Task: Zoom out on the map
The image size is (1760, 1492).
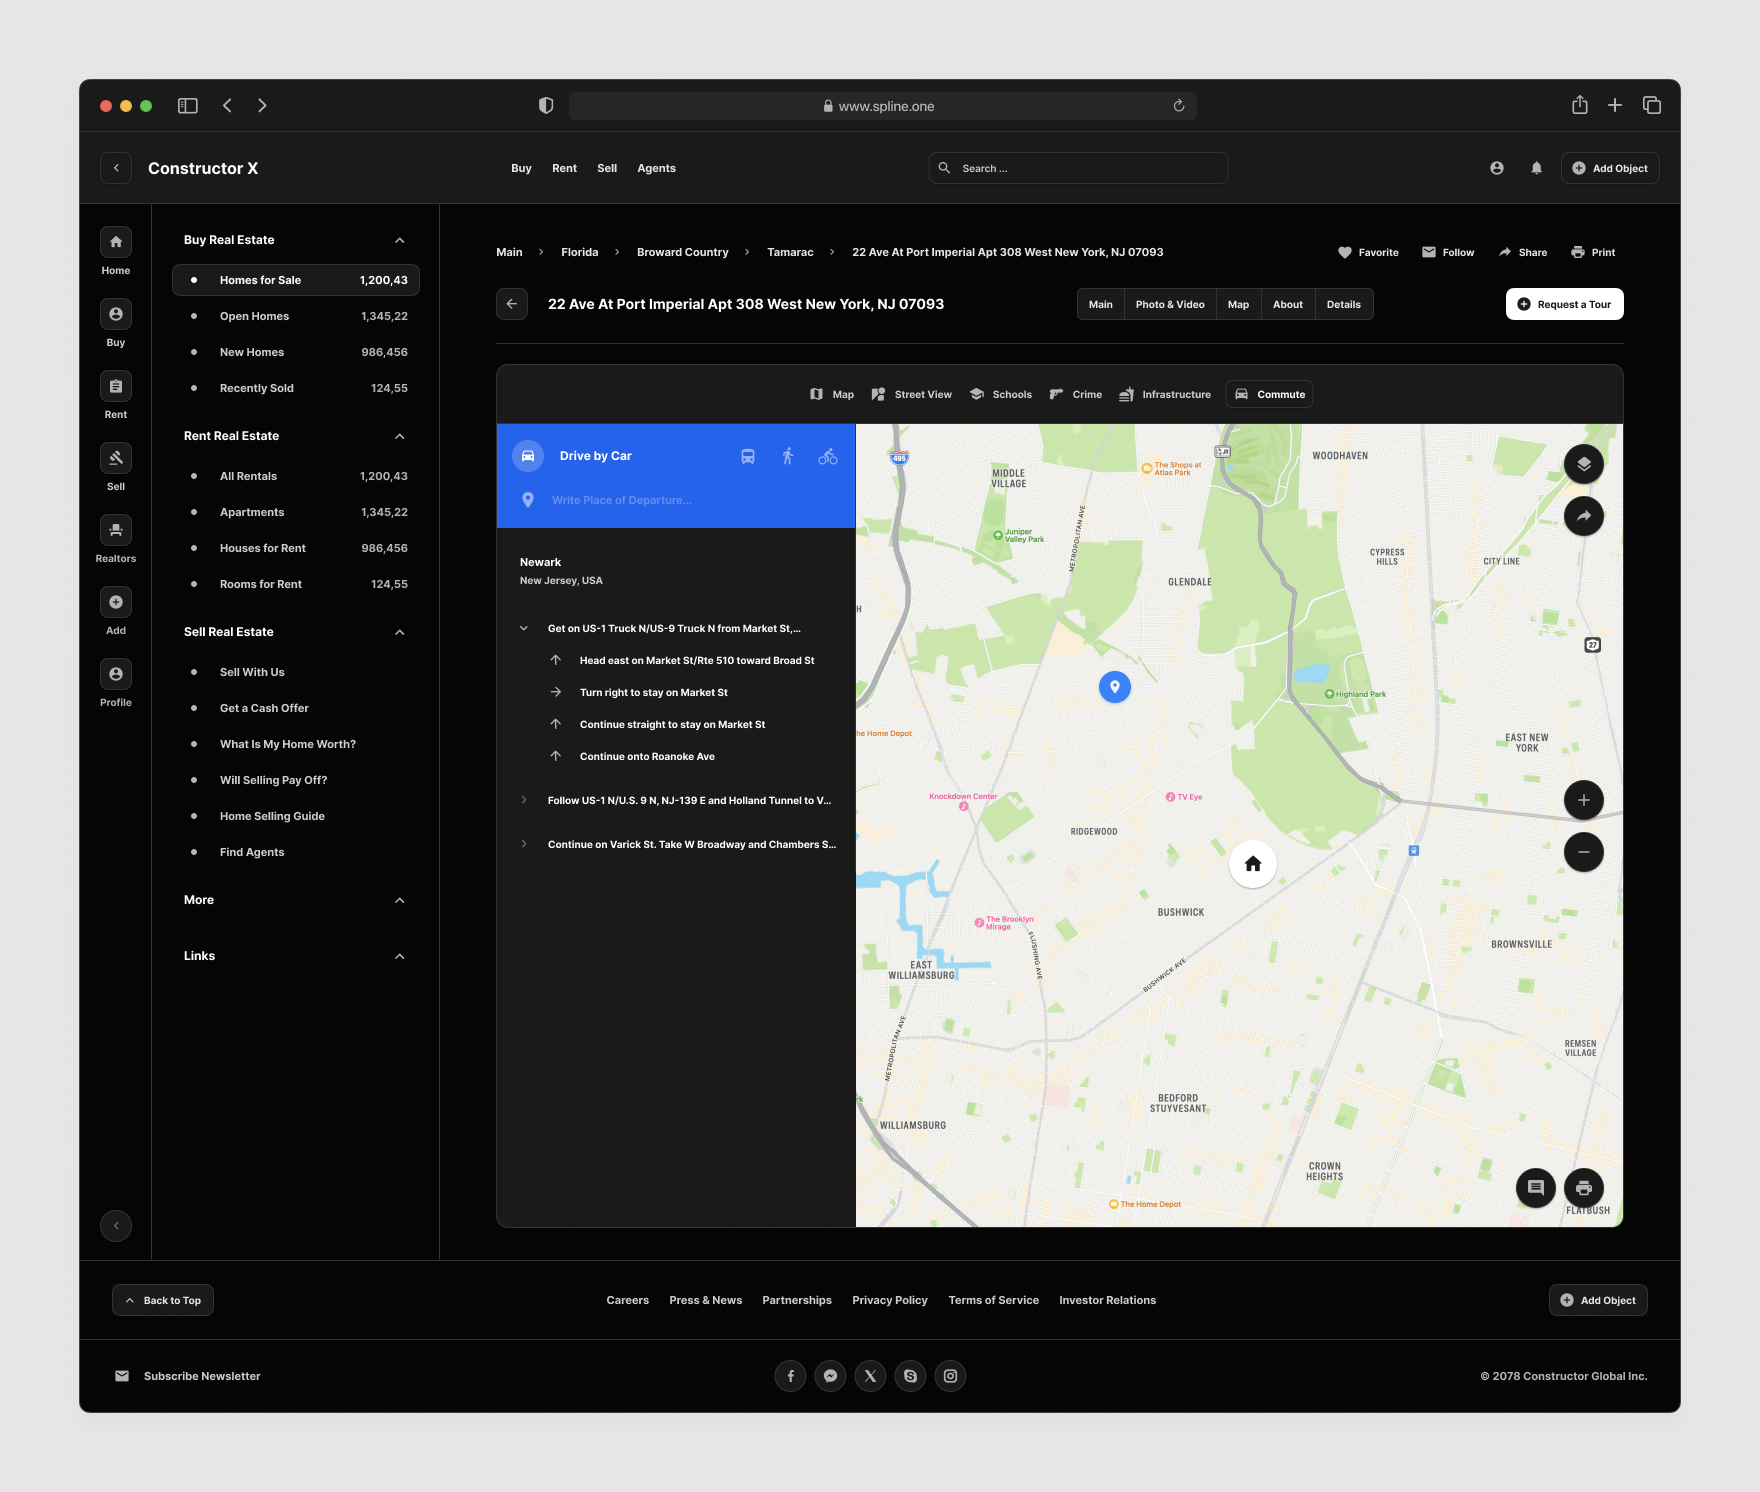Action: pos(1584,852)
